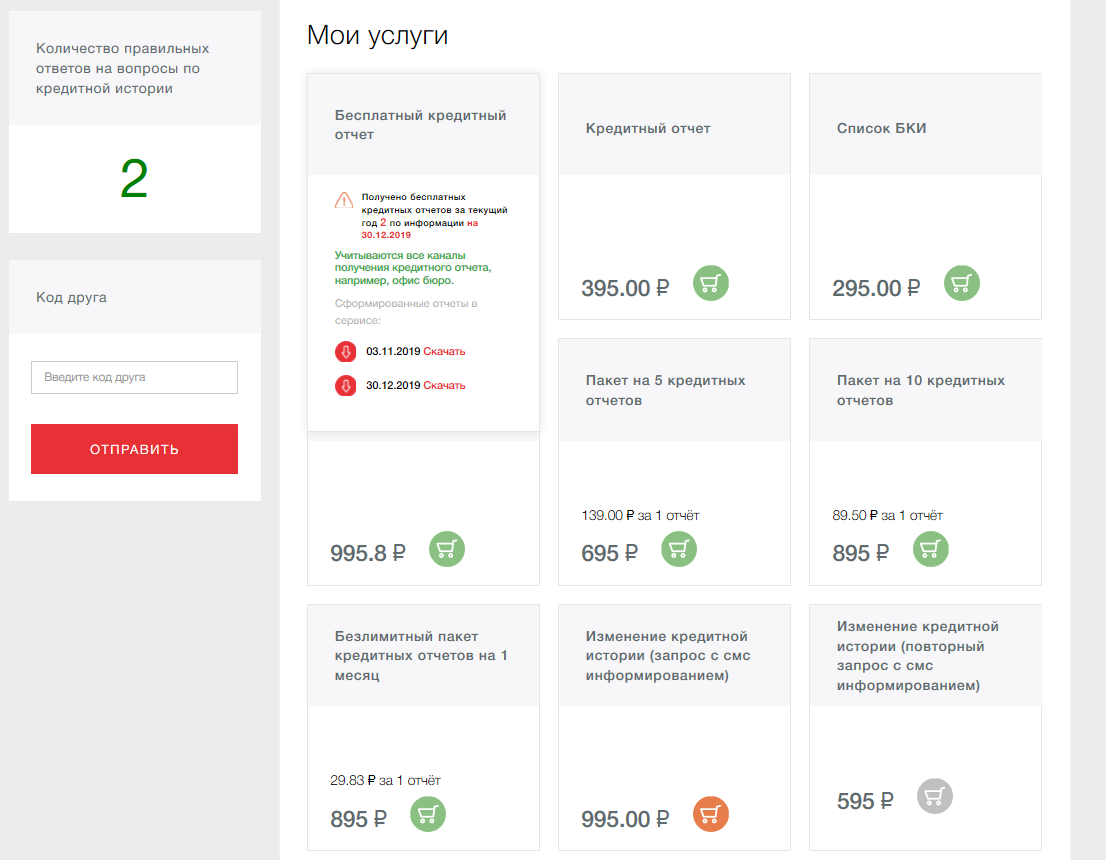Click Пакет на 5 кредитных отчетов title
The height and width of the screenshot is (860, 1106).
[665, 390]
